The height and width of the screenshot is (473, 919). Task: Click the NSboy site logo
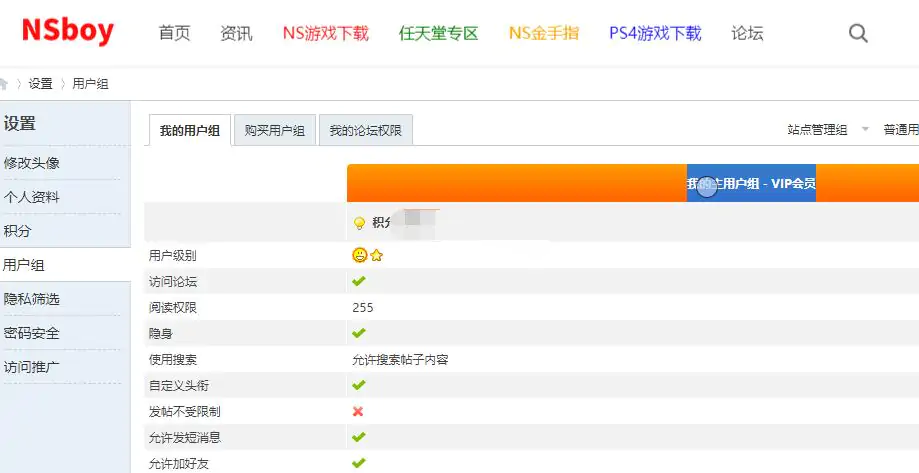pos(67,31)
